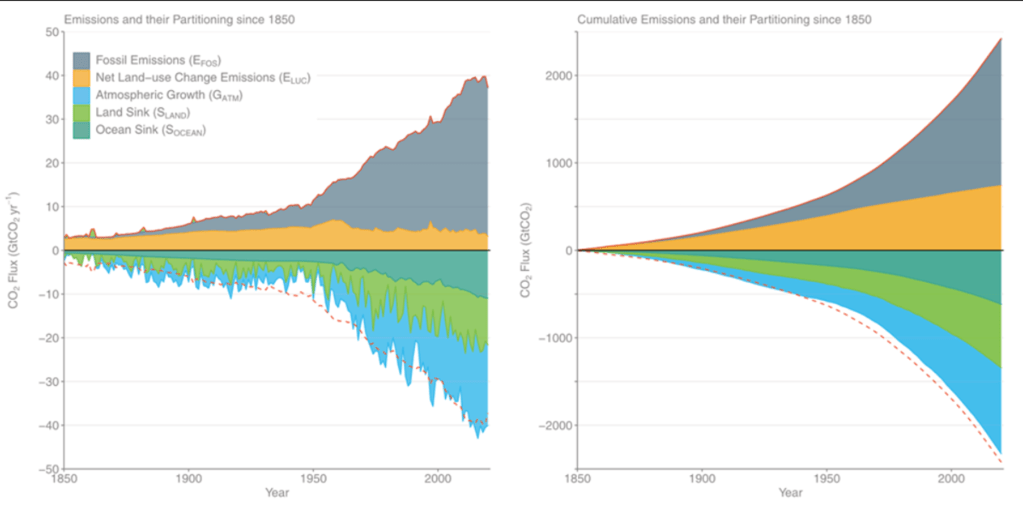The image size is (1023, 511).
Task: Click the Fossil Emissions gray legend swatch
Action: [83, 62]
